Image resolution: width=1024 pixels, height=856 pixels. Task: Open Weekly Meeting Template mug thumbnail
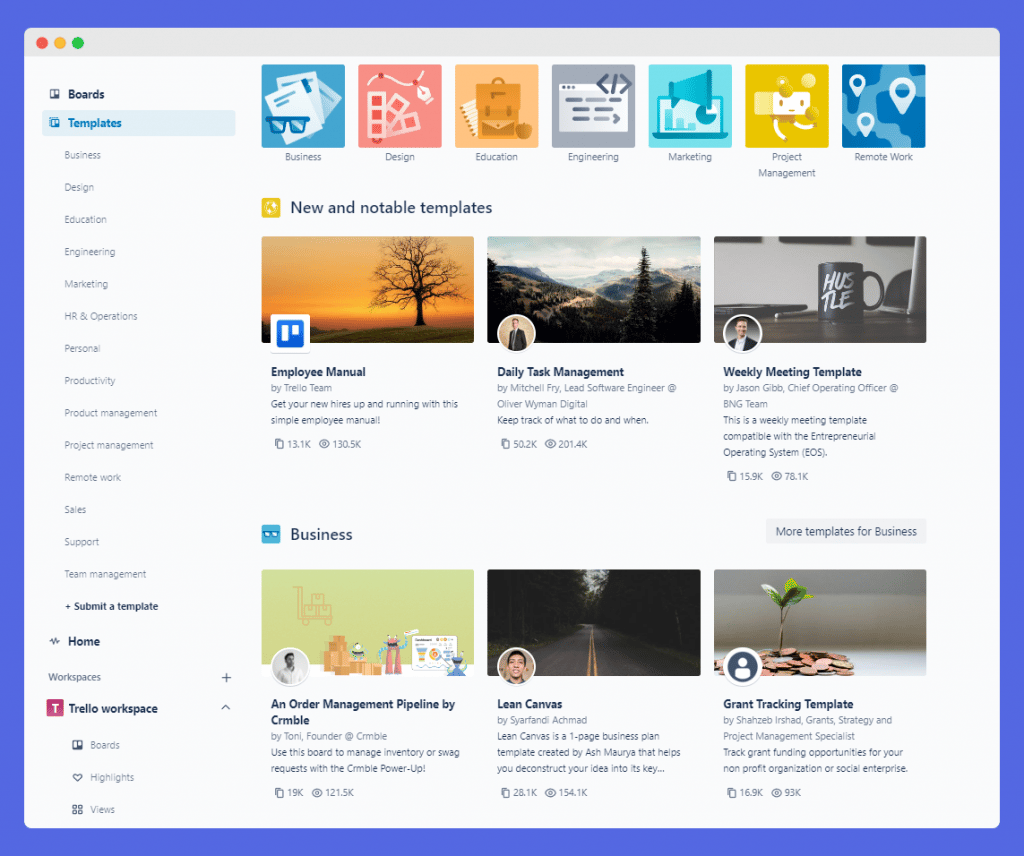tap(820, 289)
